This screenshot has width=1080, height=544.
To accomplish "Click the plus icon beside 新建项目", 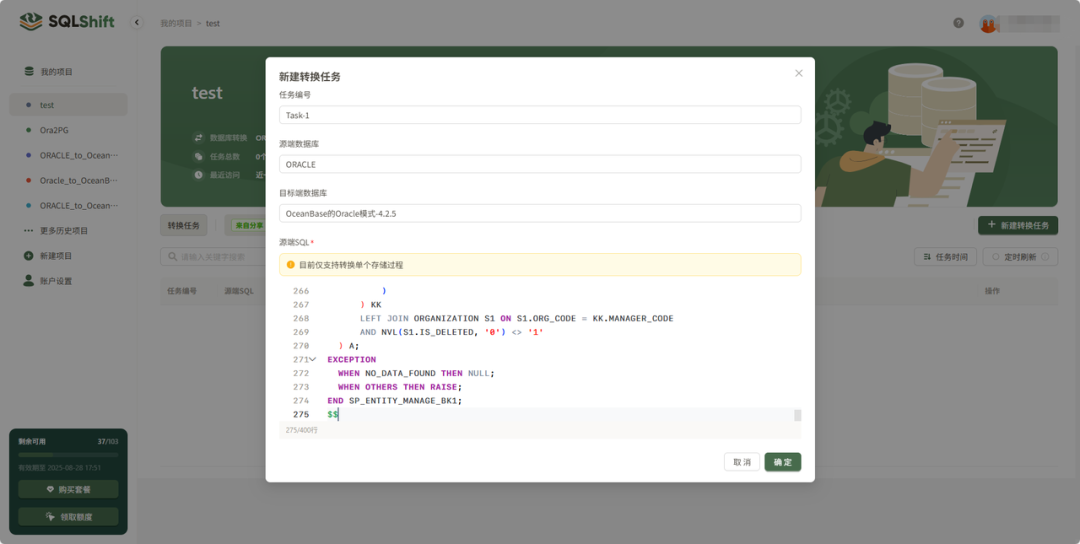I will [28, 255].
